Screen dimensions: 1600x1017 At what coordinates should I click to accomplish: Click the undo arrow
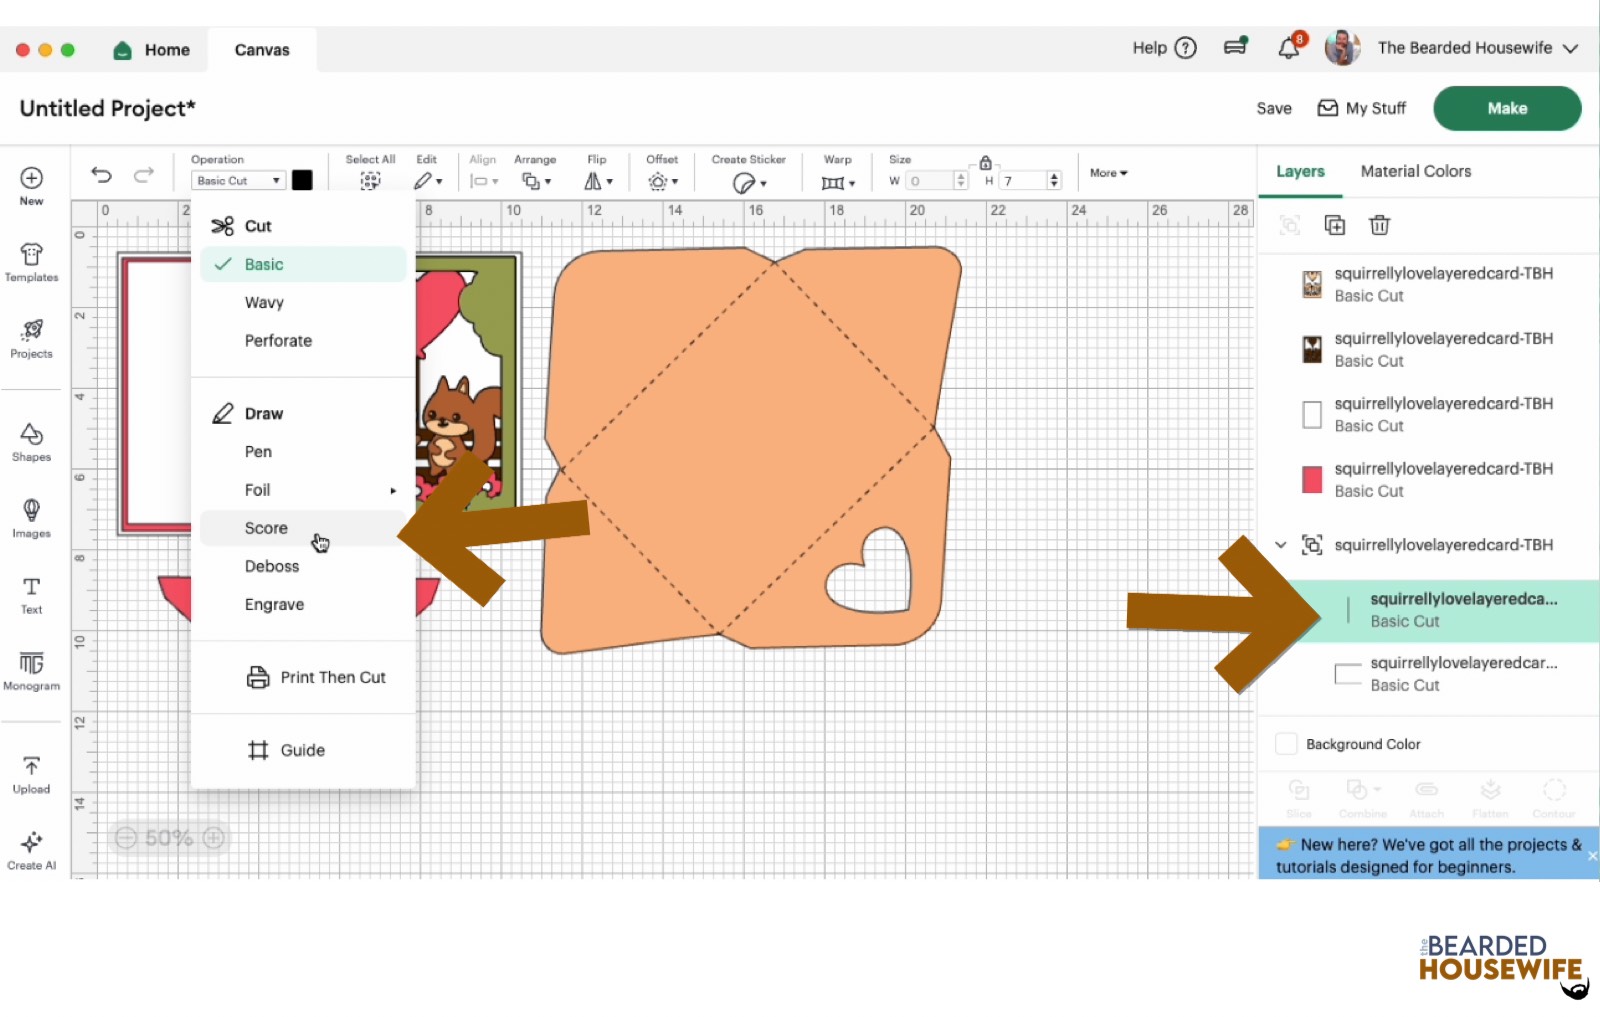click(x=101, y=175)
